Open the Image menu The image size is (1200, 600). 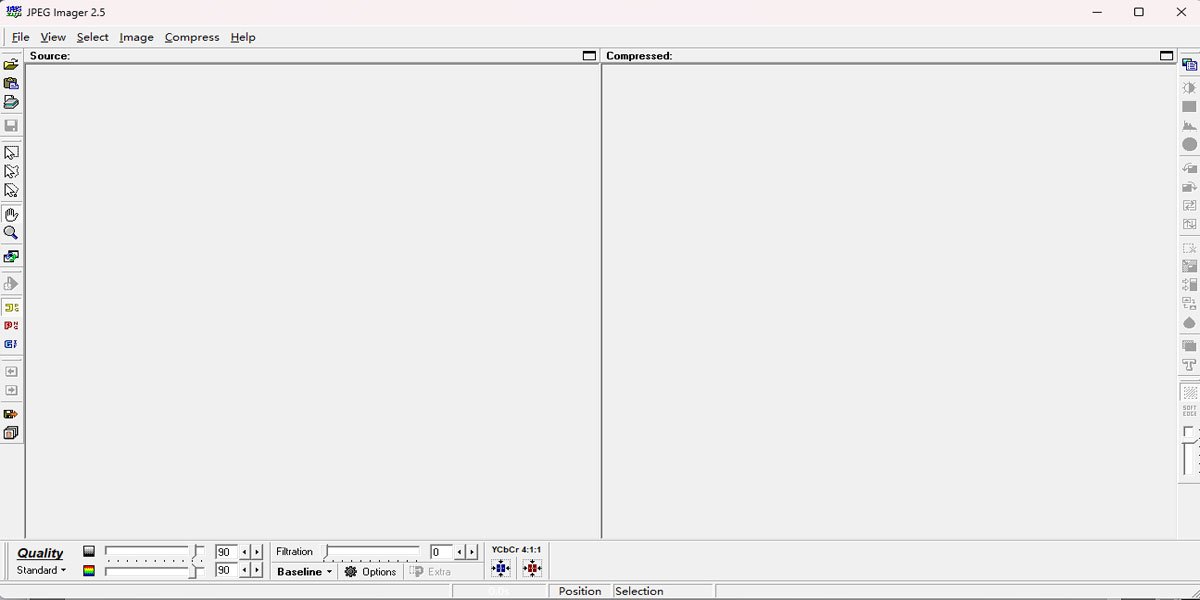(136, 37)
